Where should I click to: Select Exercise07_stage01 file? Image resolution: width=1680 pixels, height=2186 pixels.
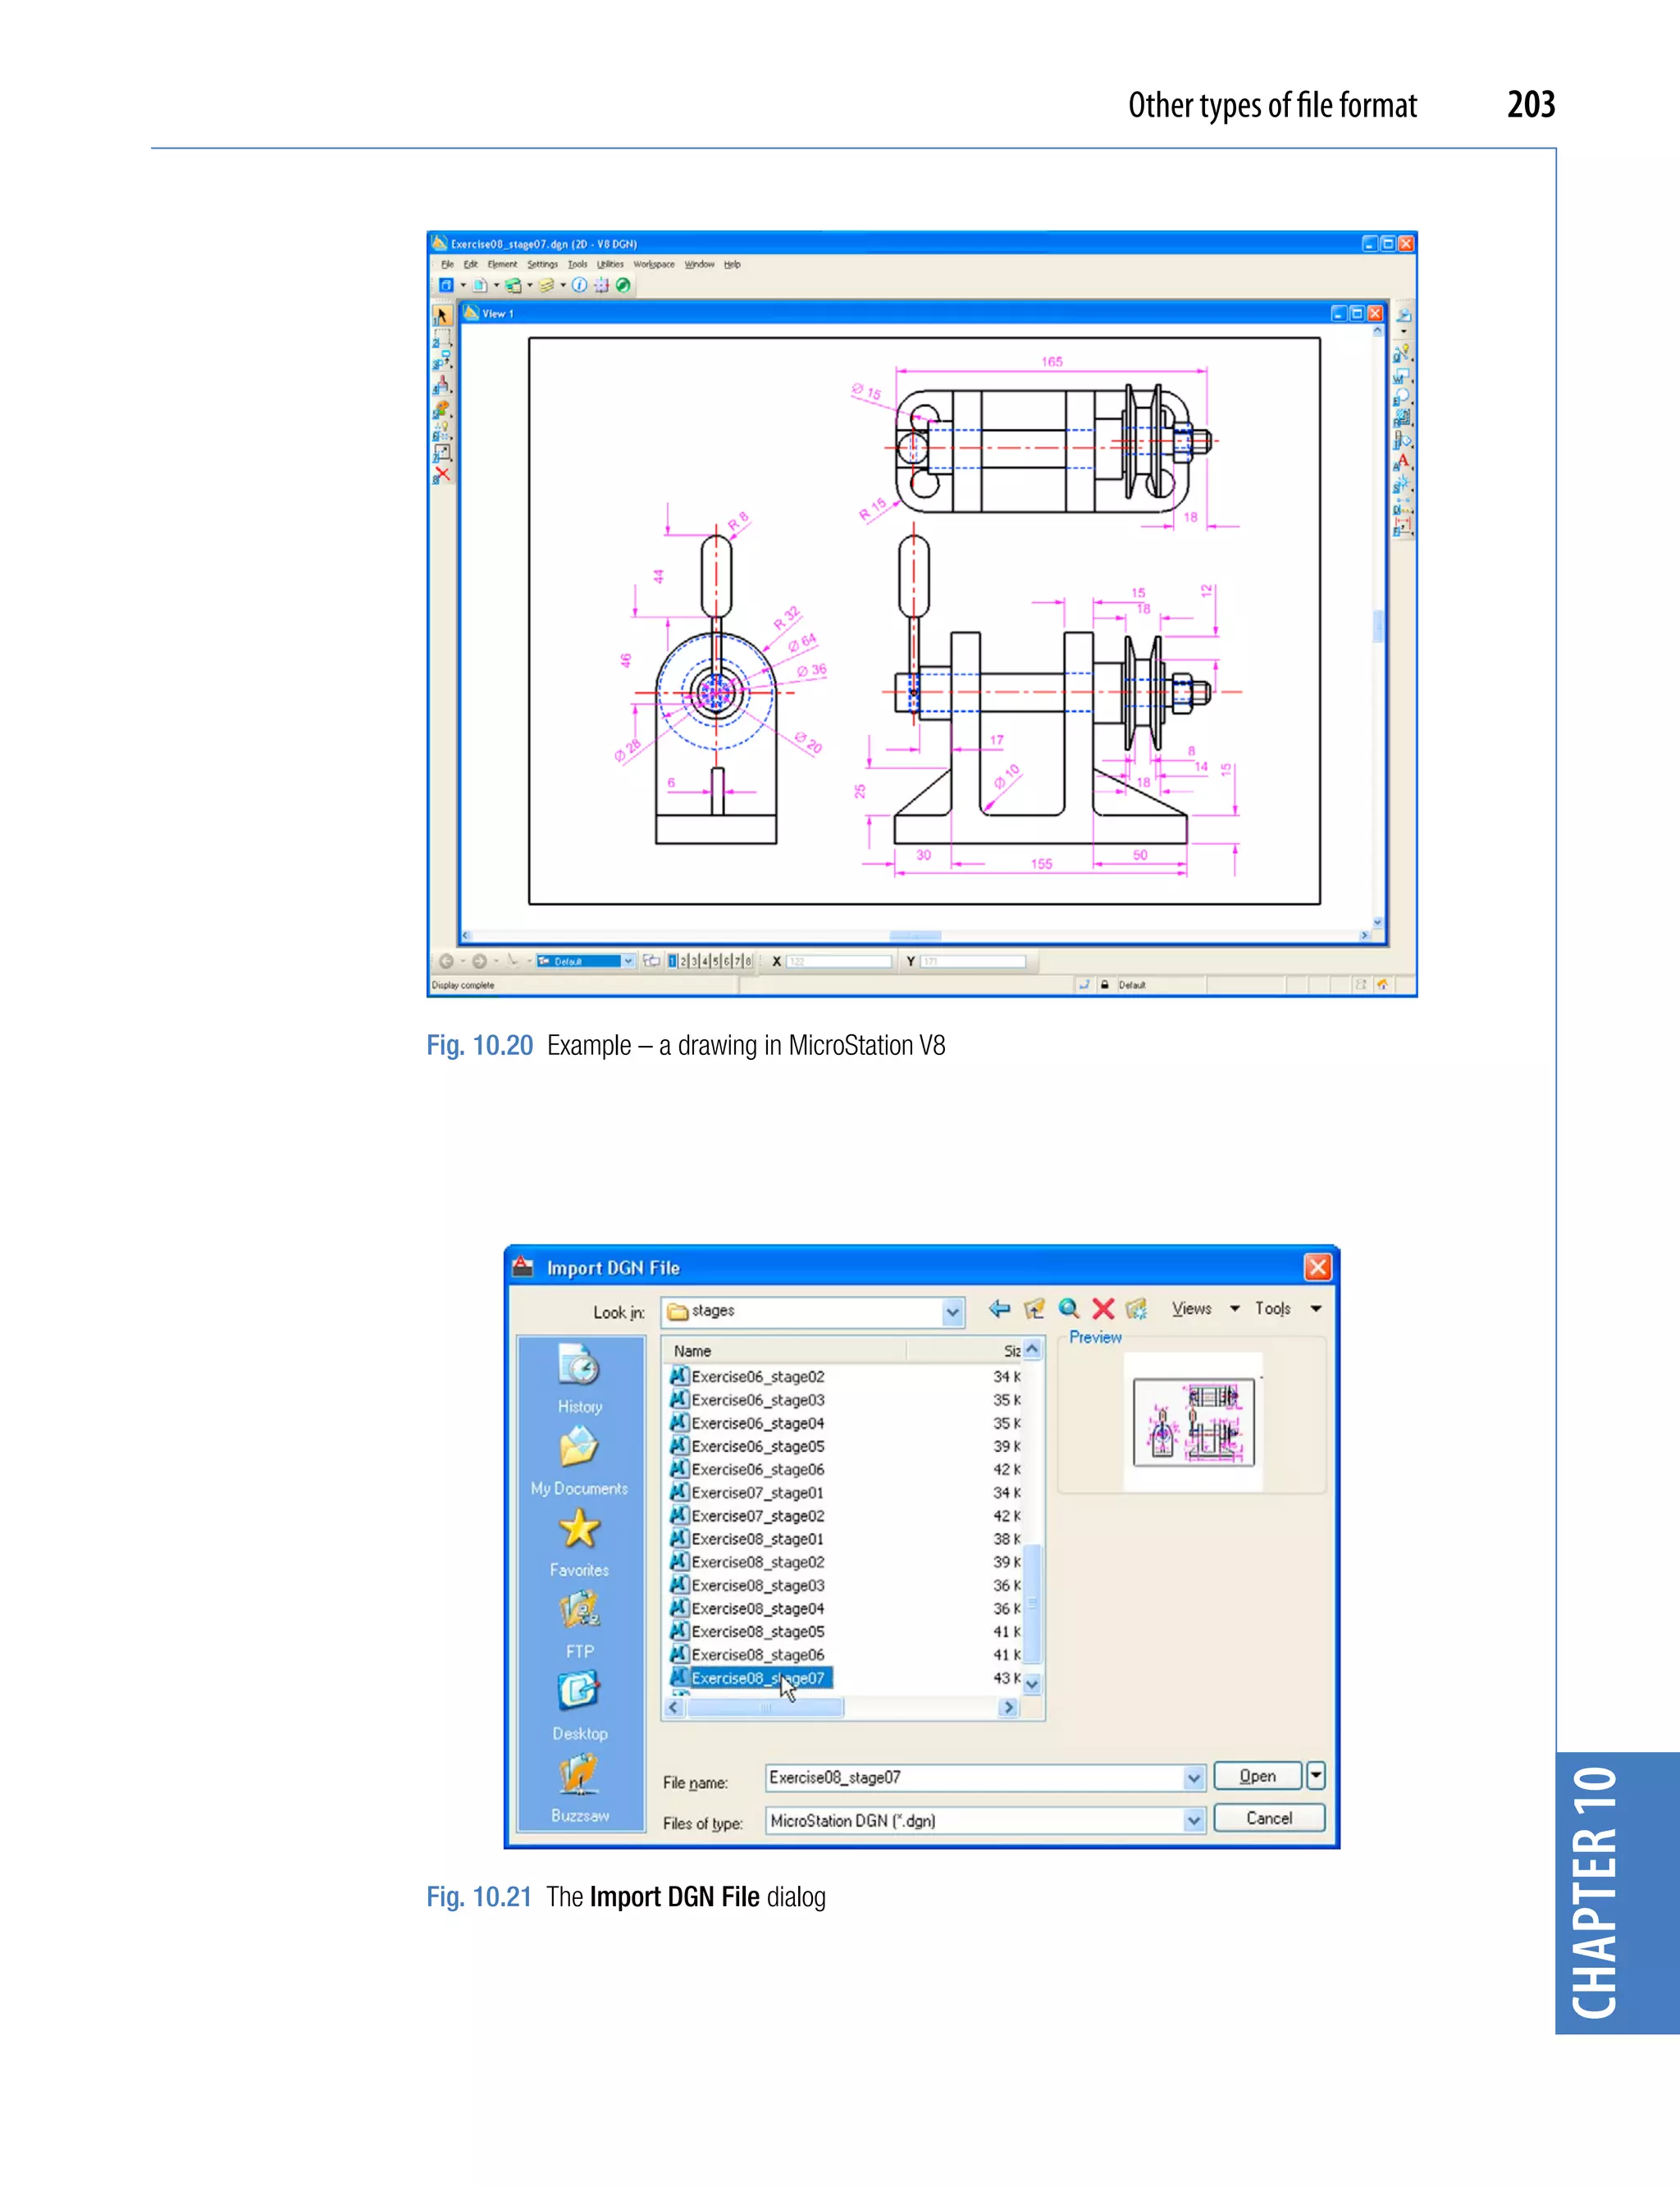click(x=747, y=1493)
